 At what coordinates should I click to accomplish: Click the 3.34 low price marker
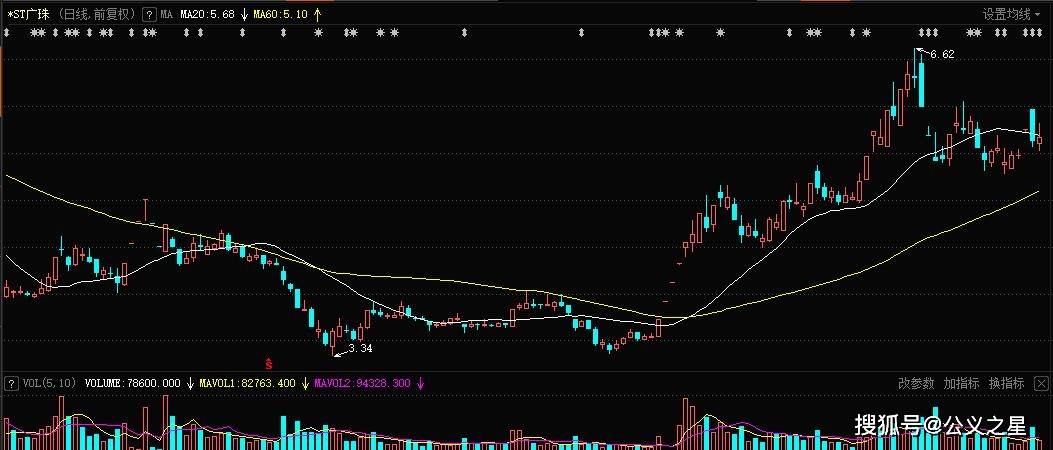click(359, 348)
